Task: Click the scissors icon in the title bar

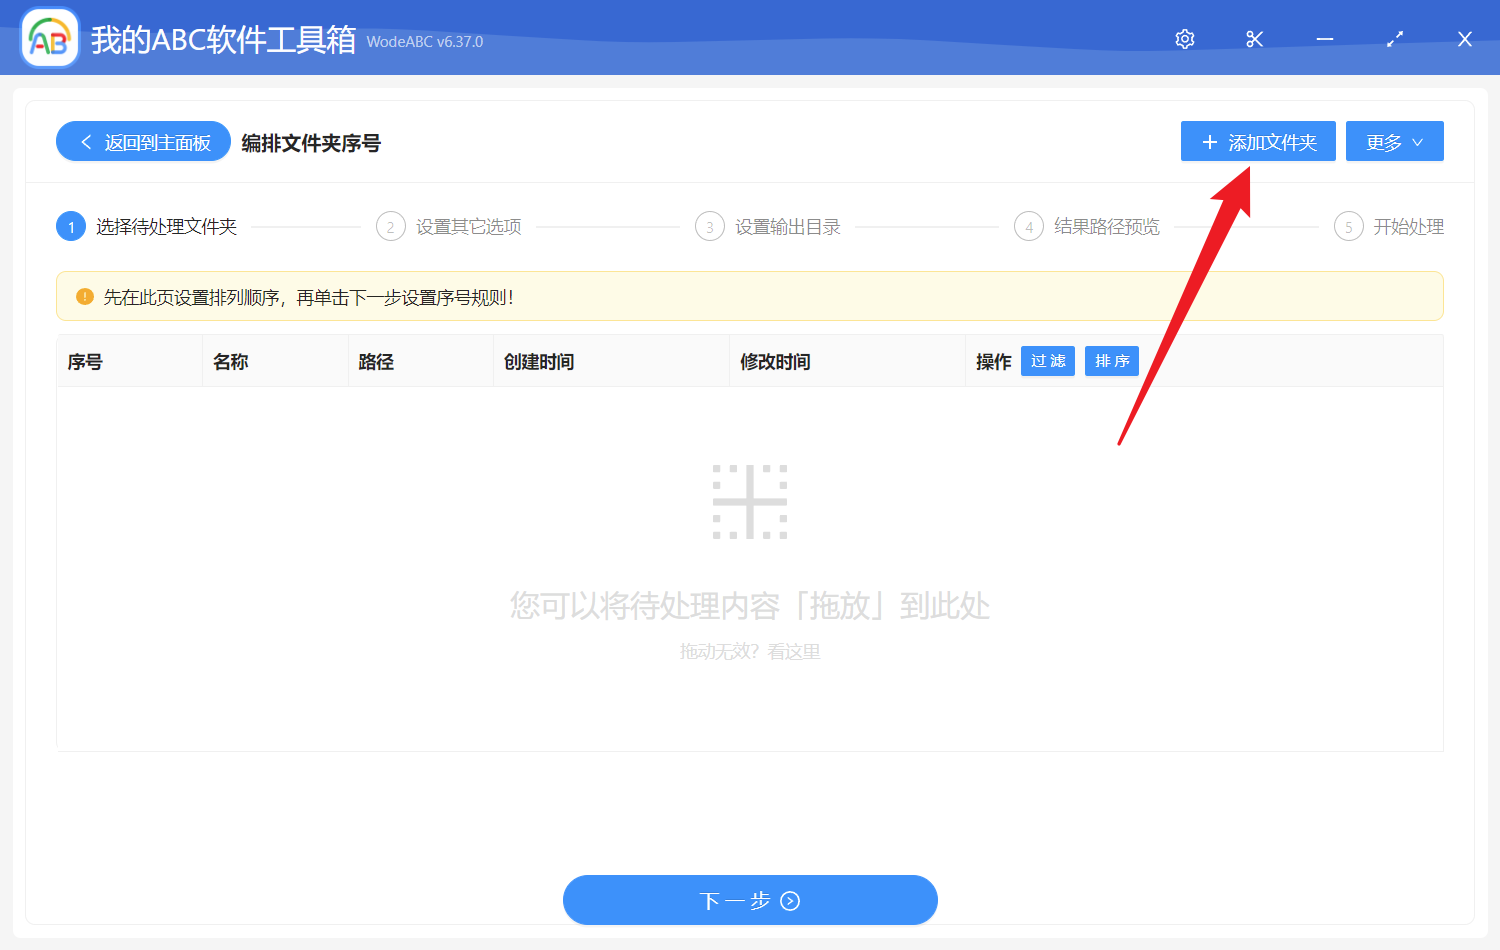Action: [1254, 38]
